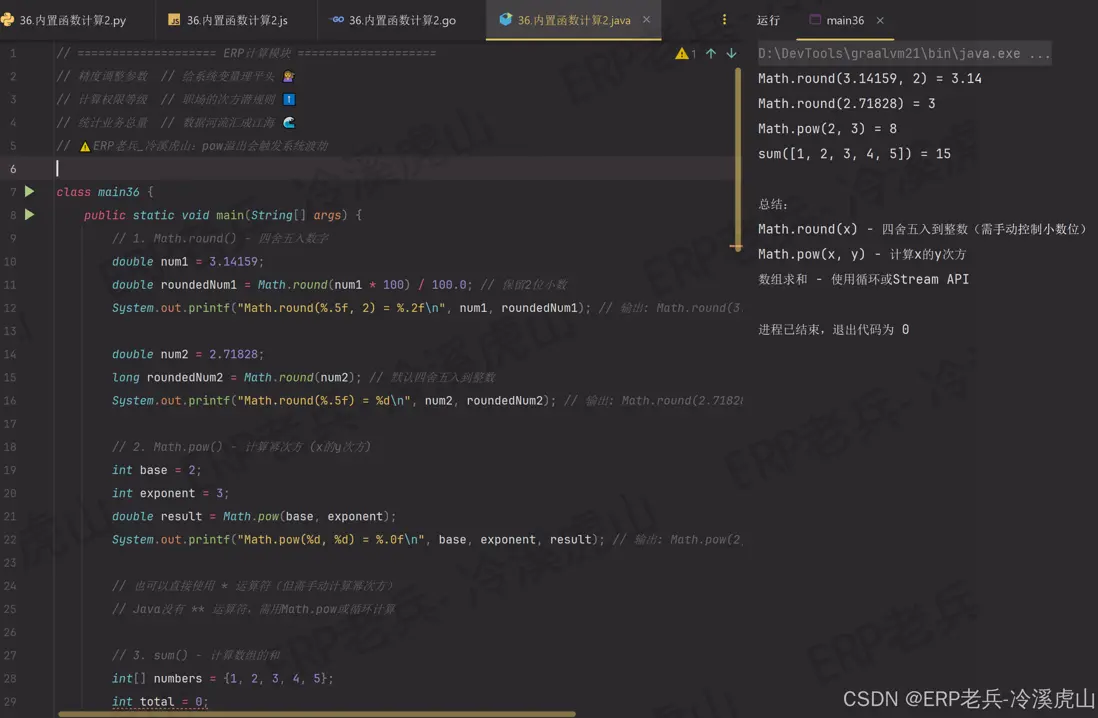Image resolution: width=1098 pixels, height=718 pixels.
Task: Click the 运行 tool window label
Action: coord(768,20)
